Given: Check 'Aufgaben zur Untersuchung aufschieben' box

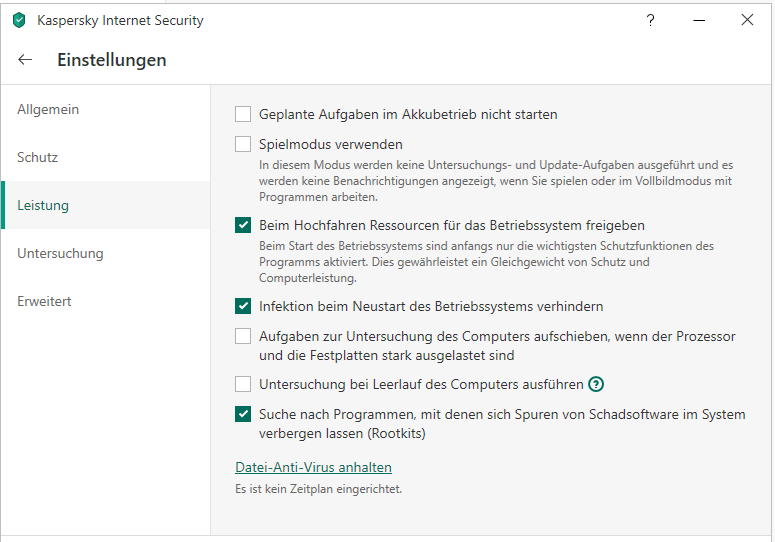Looking at the screenshot, I should pyautogui.click(x=243, y=336).
